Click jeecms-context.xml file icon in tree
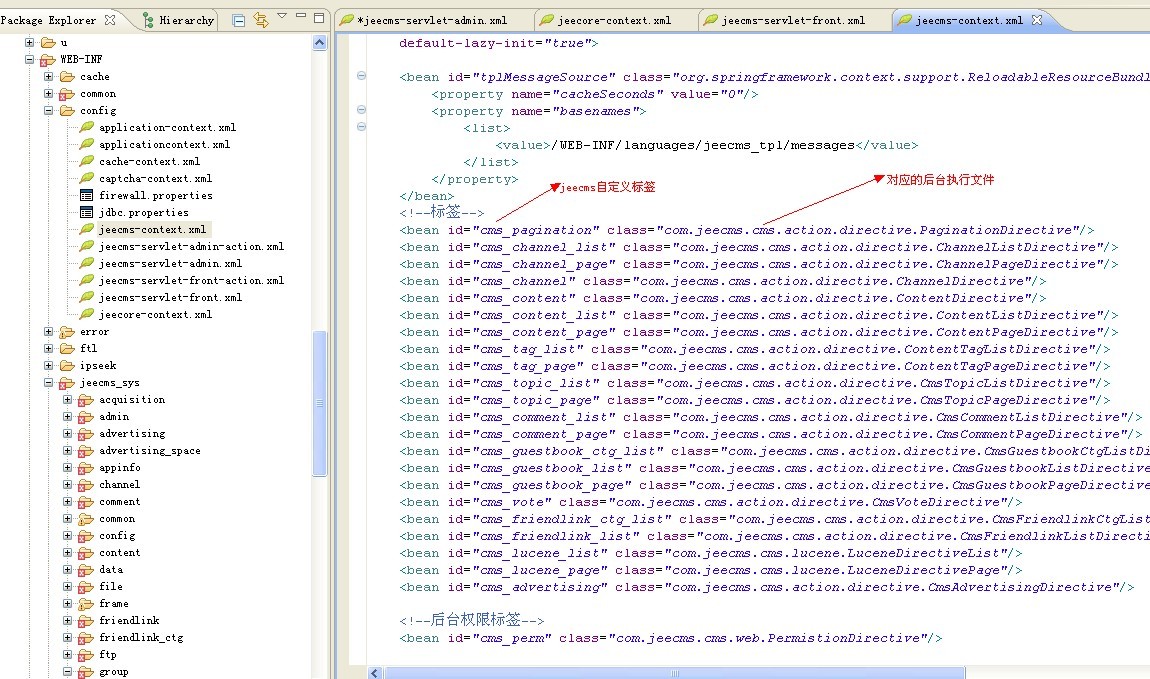 pos(87,229)
